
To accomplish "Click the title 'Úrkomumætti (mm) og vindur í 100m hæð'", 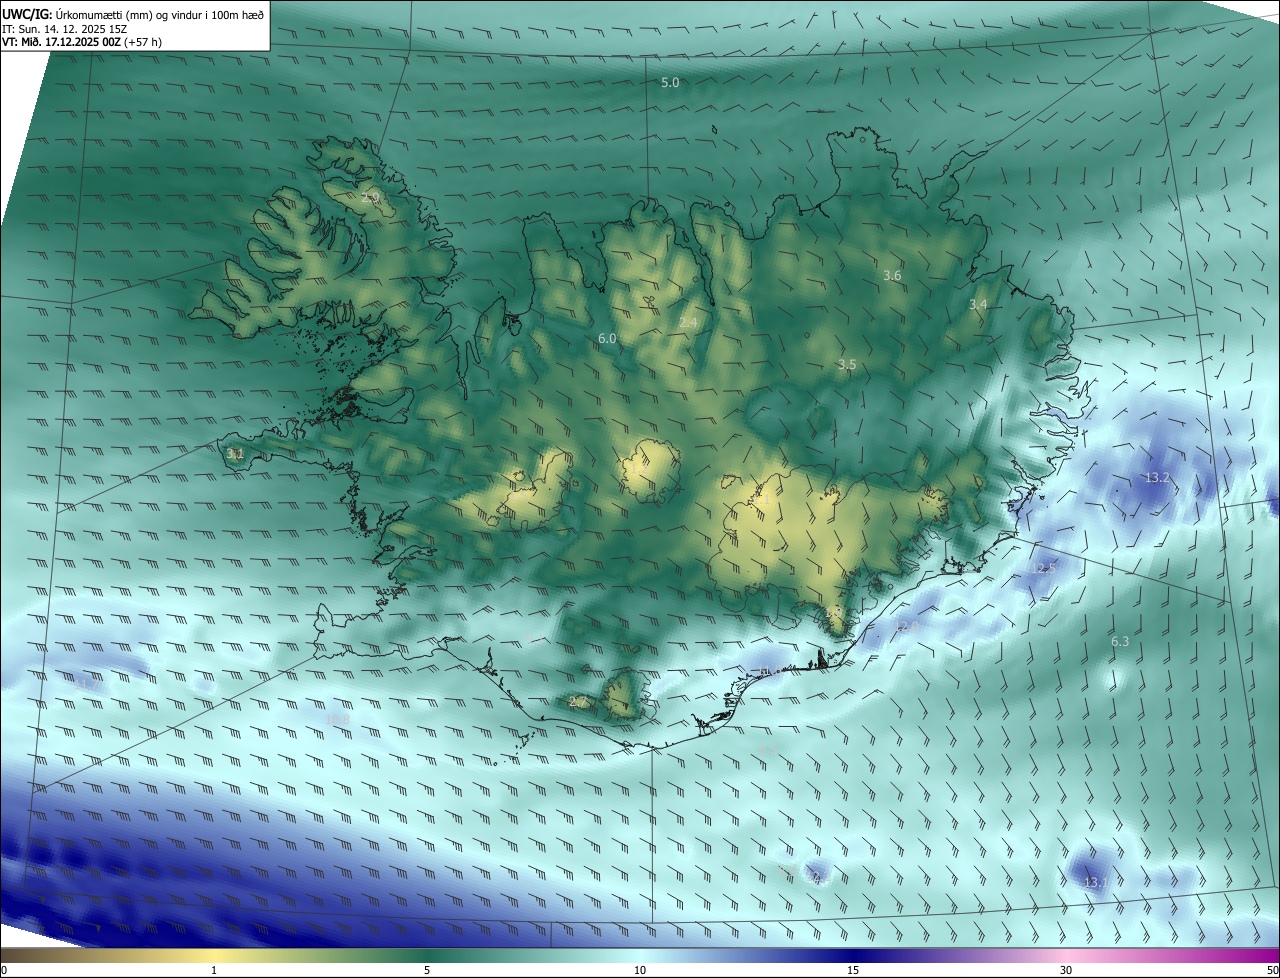I will pyautogui.click(x=160, y=13).
